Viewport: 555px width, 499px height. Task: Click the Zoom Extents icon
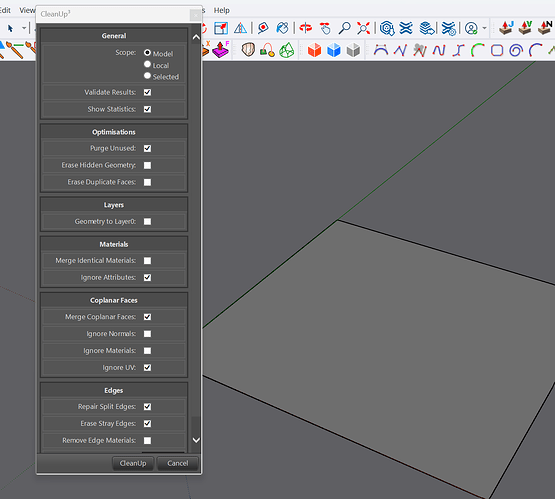coord(363,28)
